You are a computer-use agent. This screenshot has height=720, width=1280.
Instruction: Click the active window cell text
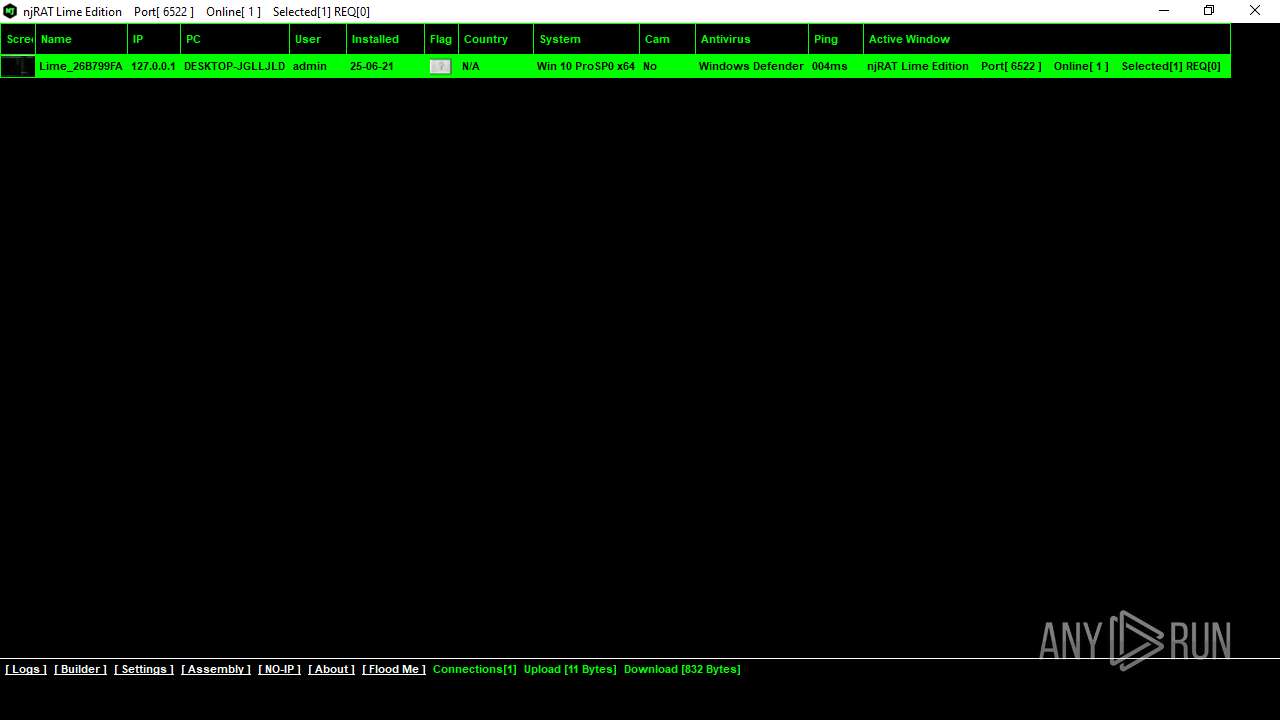pyautogui.click(x=1044, y=66)
